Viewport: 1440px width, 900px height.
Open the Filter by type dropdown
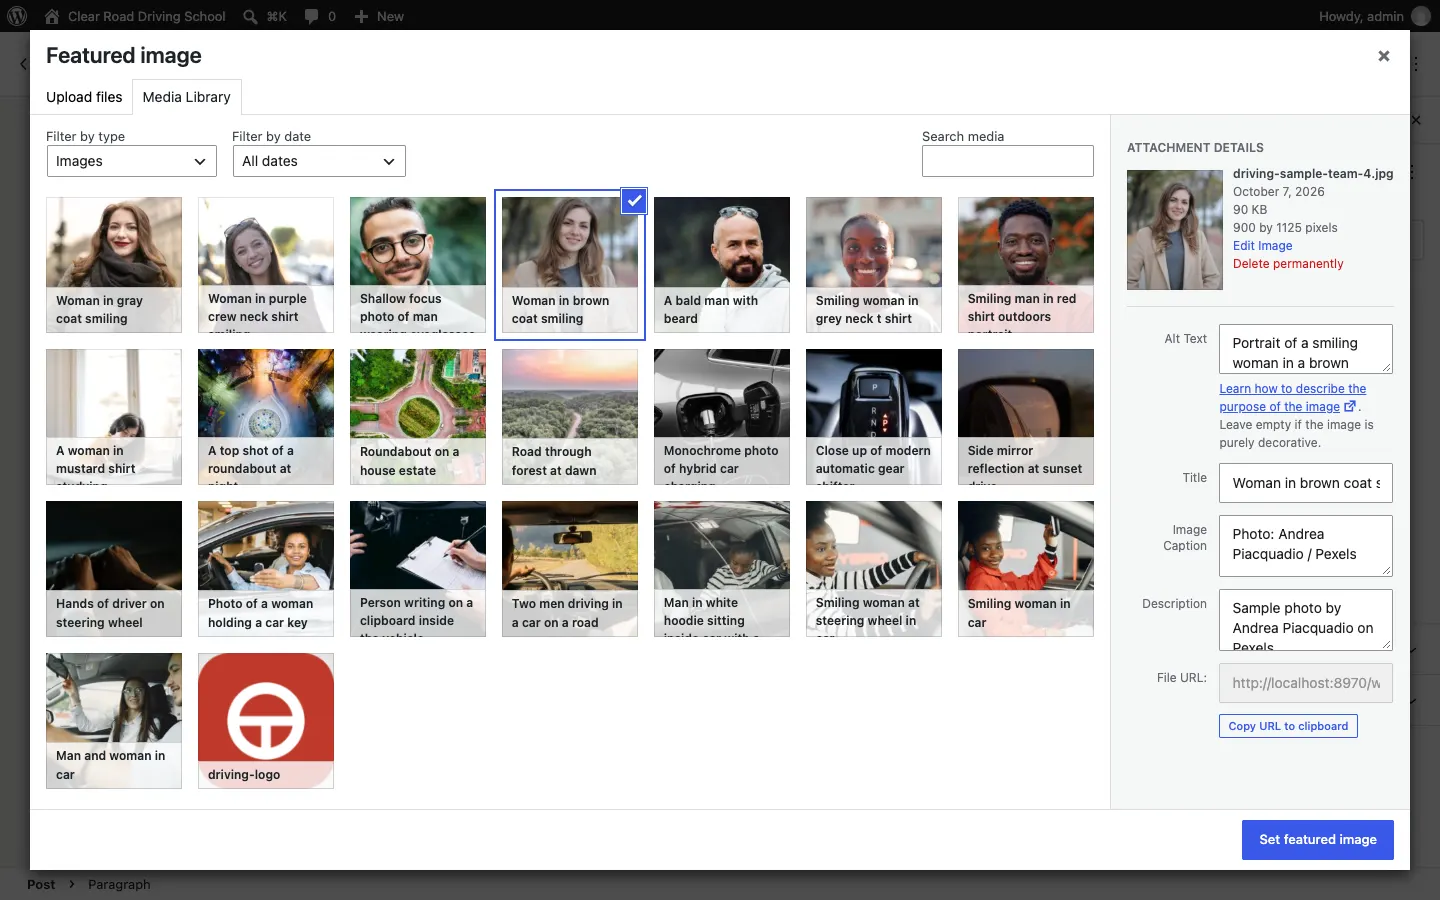point(132,161)
